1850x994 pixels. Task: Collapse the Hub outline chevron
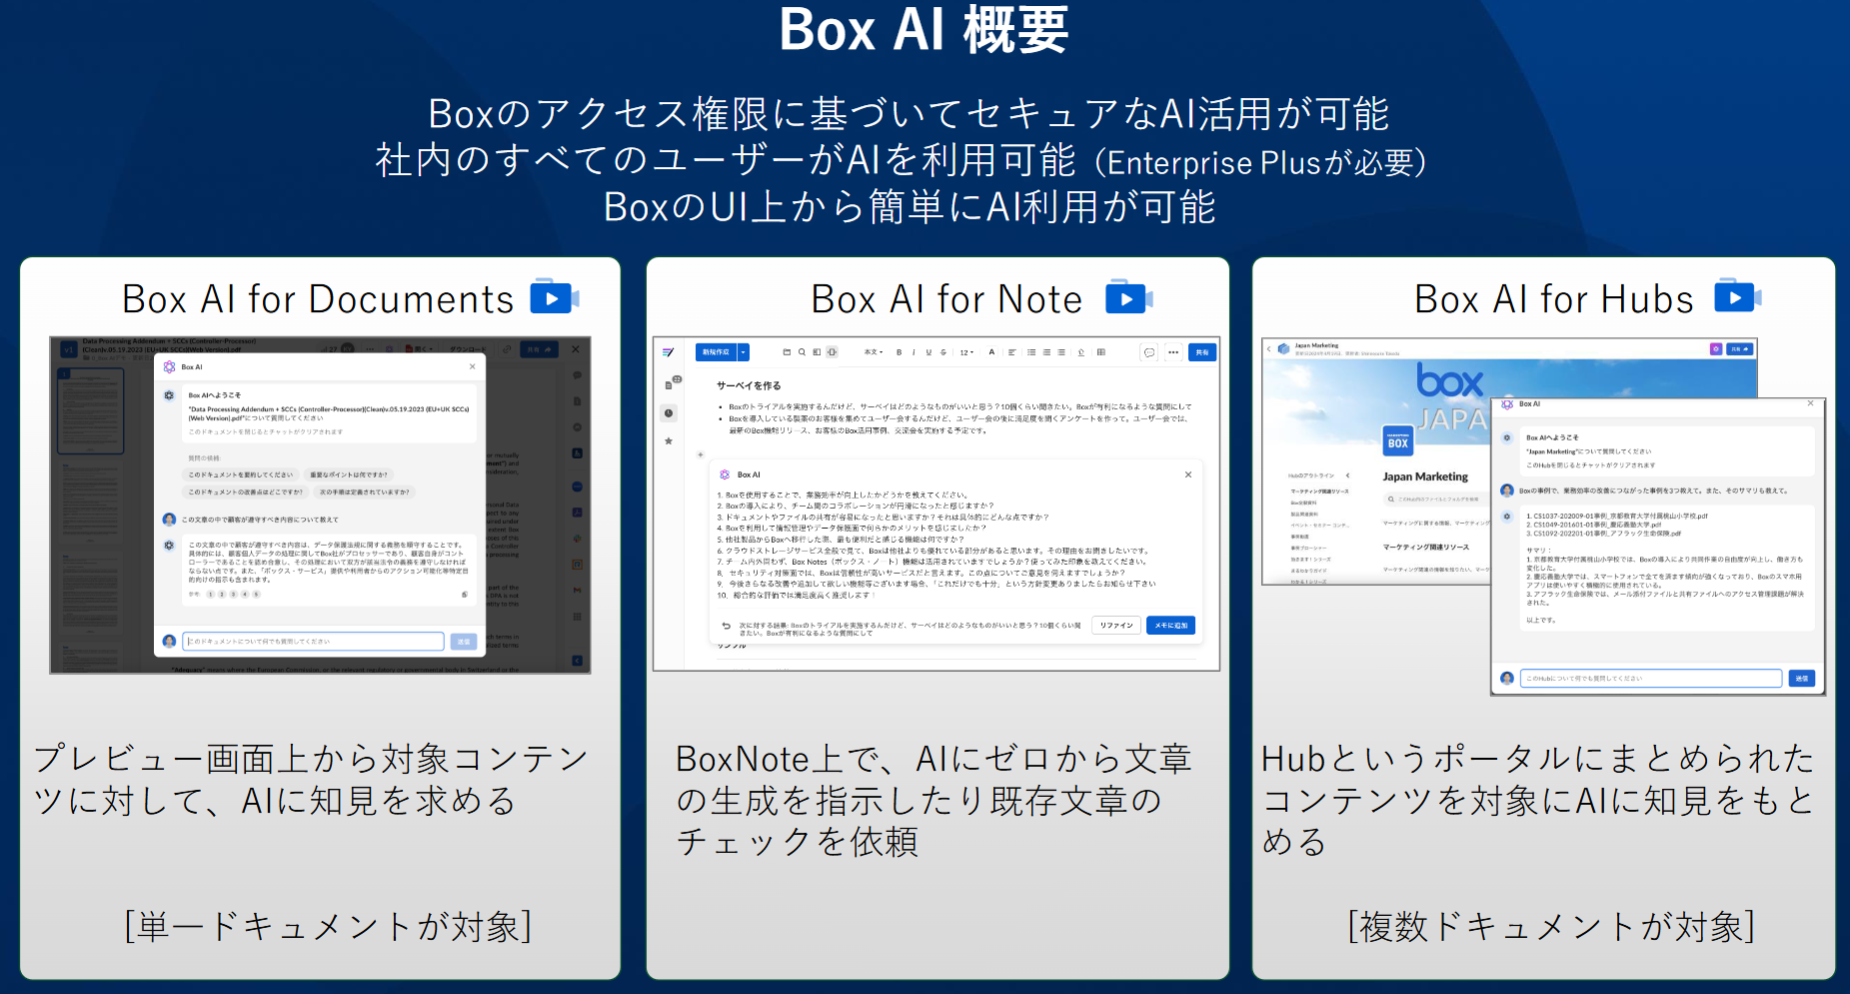1347,475
